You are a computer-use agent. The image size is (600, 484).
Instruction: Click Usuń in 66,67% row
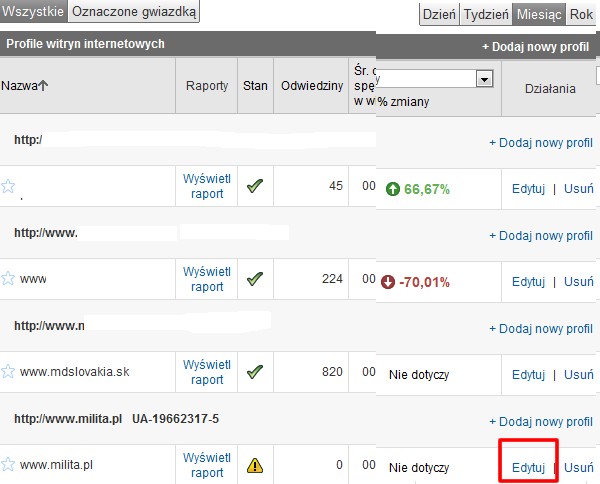click(x=579, y=189)
